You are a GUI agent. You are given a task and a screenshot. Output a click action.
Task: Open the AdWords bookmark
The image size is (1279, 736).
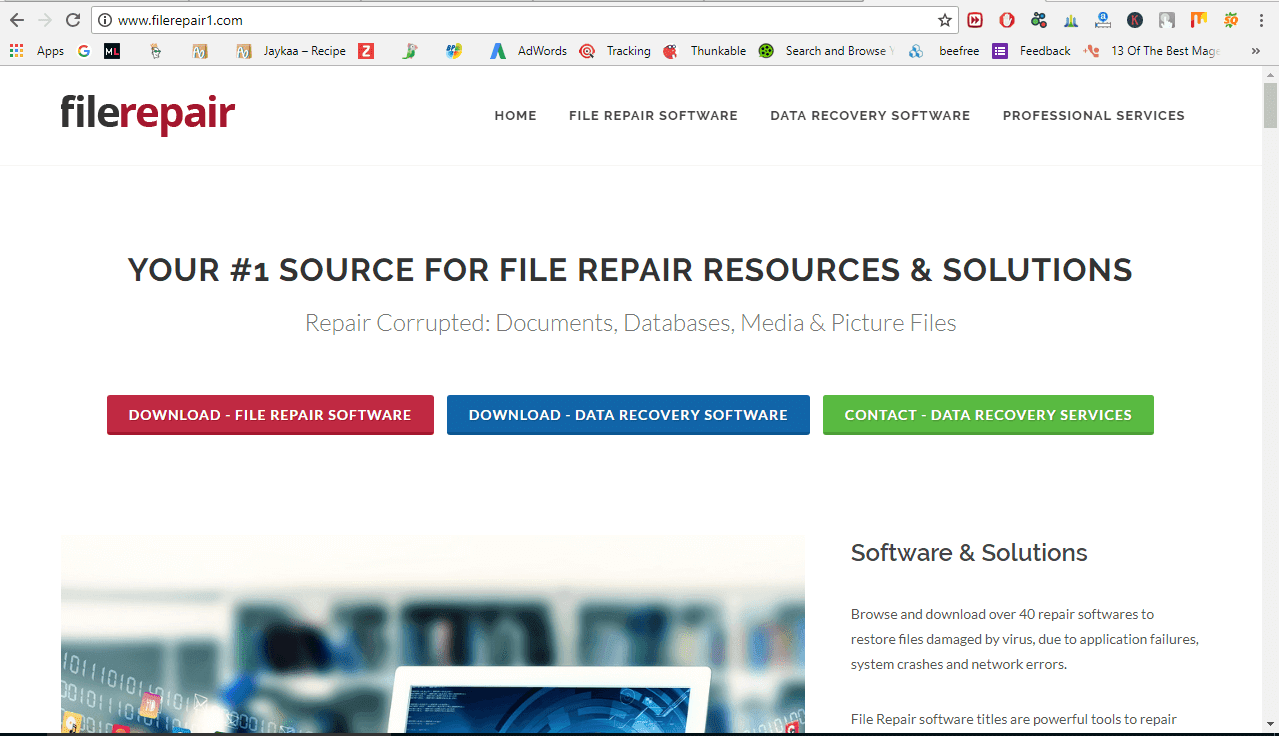529,51
